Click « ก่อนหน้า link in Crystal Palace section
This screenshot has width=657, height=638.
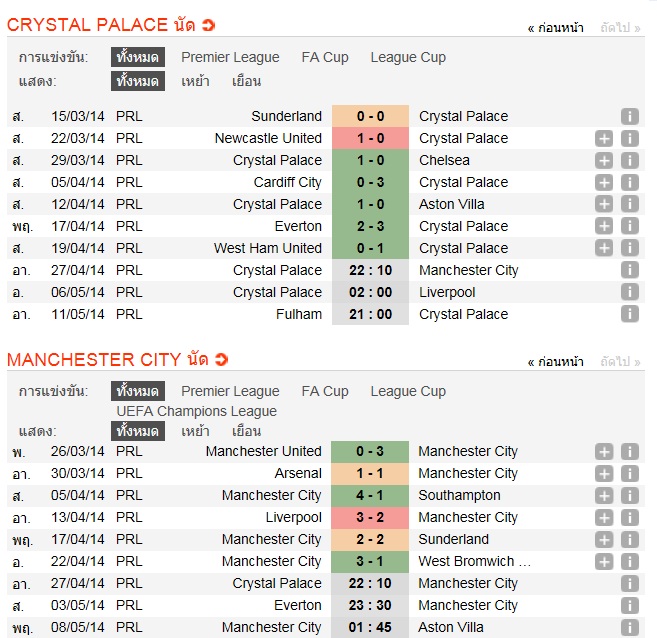555,28
